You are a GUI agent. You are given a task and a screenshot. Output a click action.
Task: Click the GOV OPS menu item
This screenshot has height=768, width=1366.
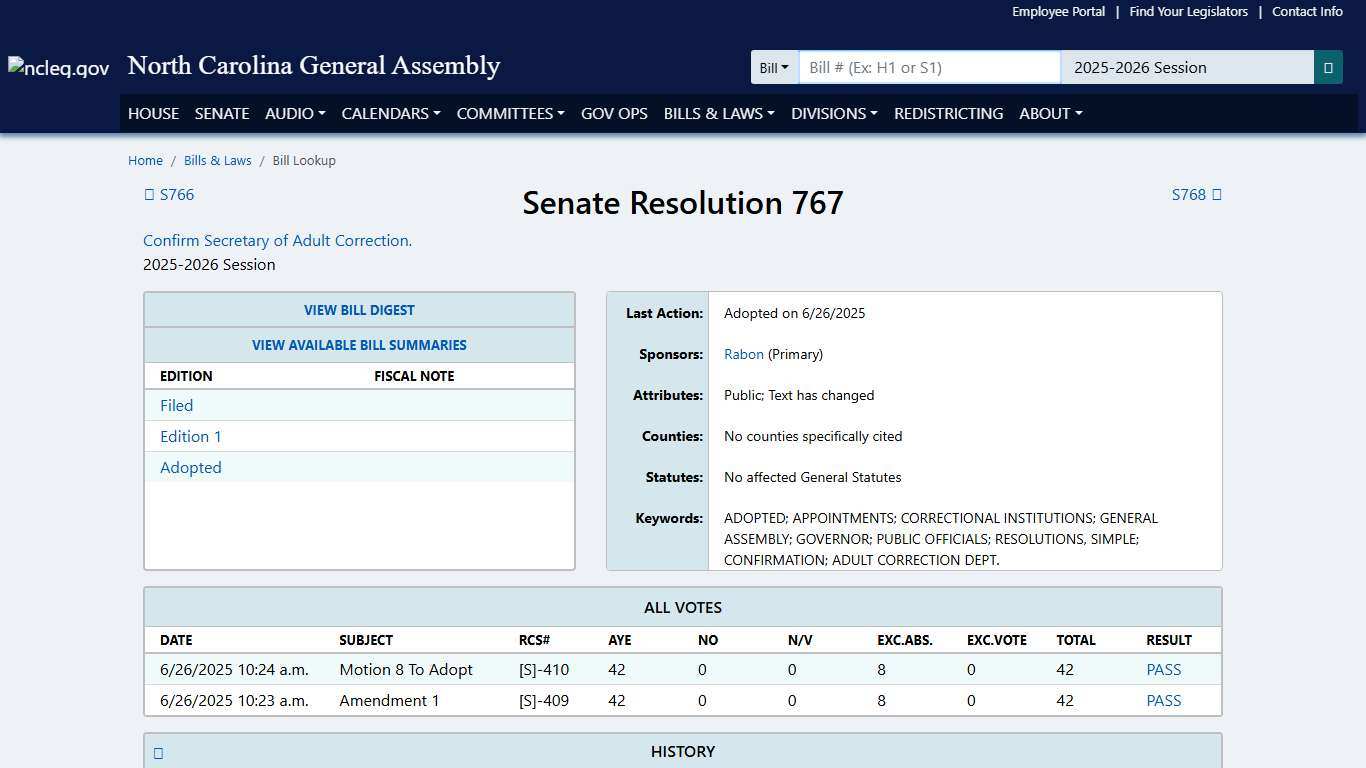[614, 113]
